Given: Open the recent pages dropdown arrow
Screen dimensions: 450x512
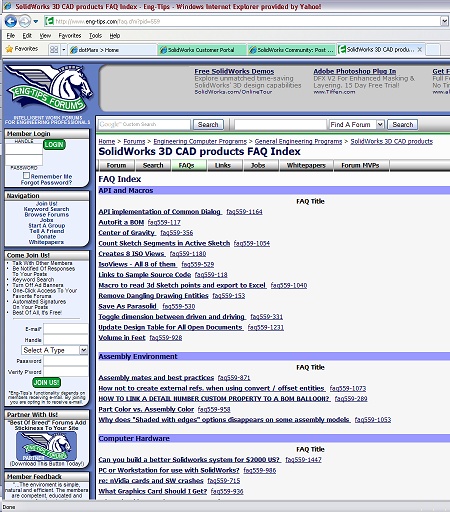Looking at the screenshot, I should point(36,22).
